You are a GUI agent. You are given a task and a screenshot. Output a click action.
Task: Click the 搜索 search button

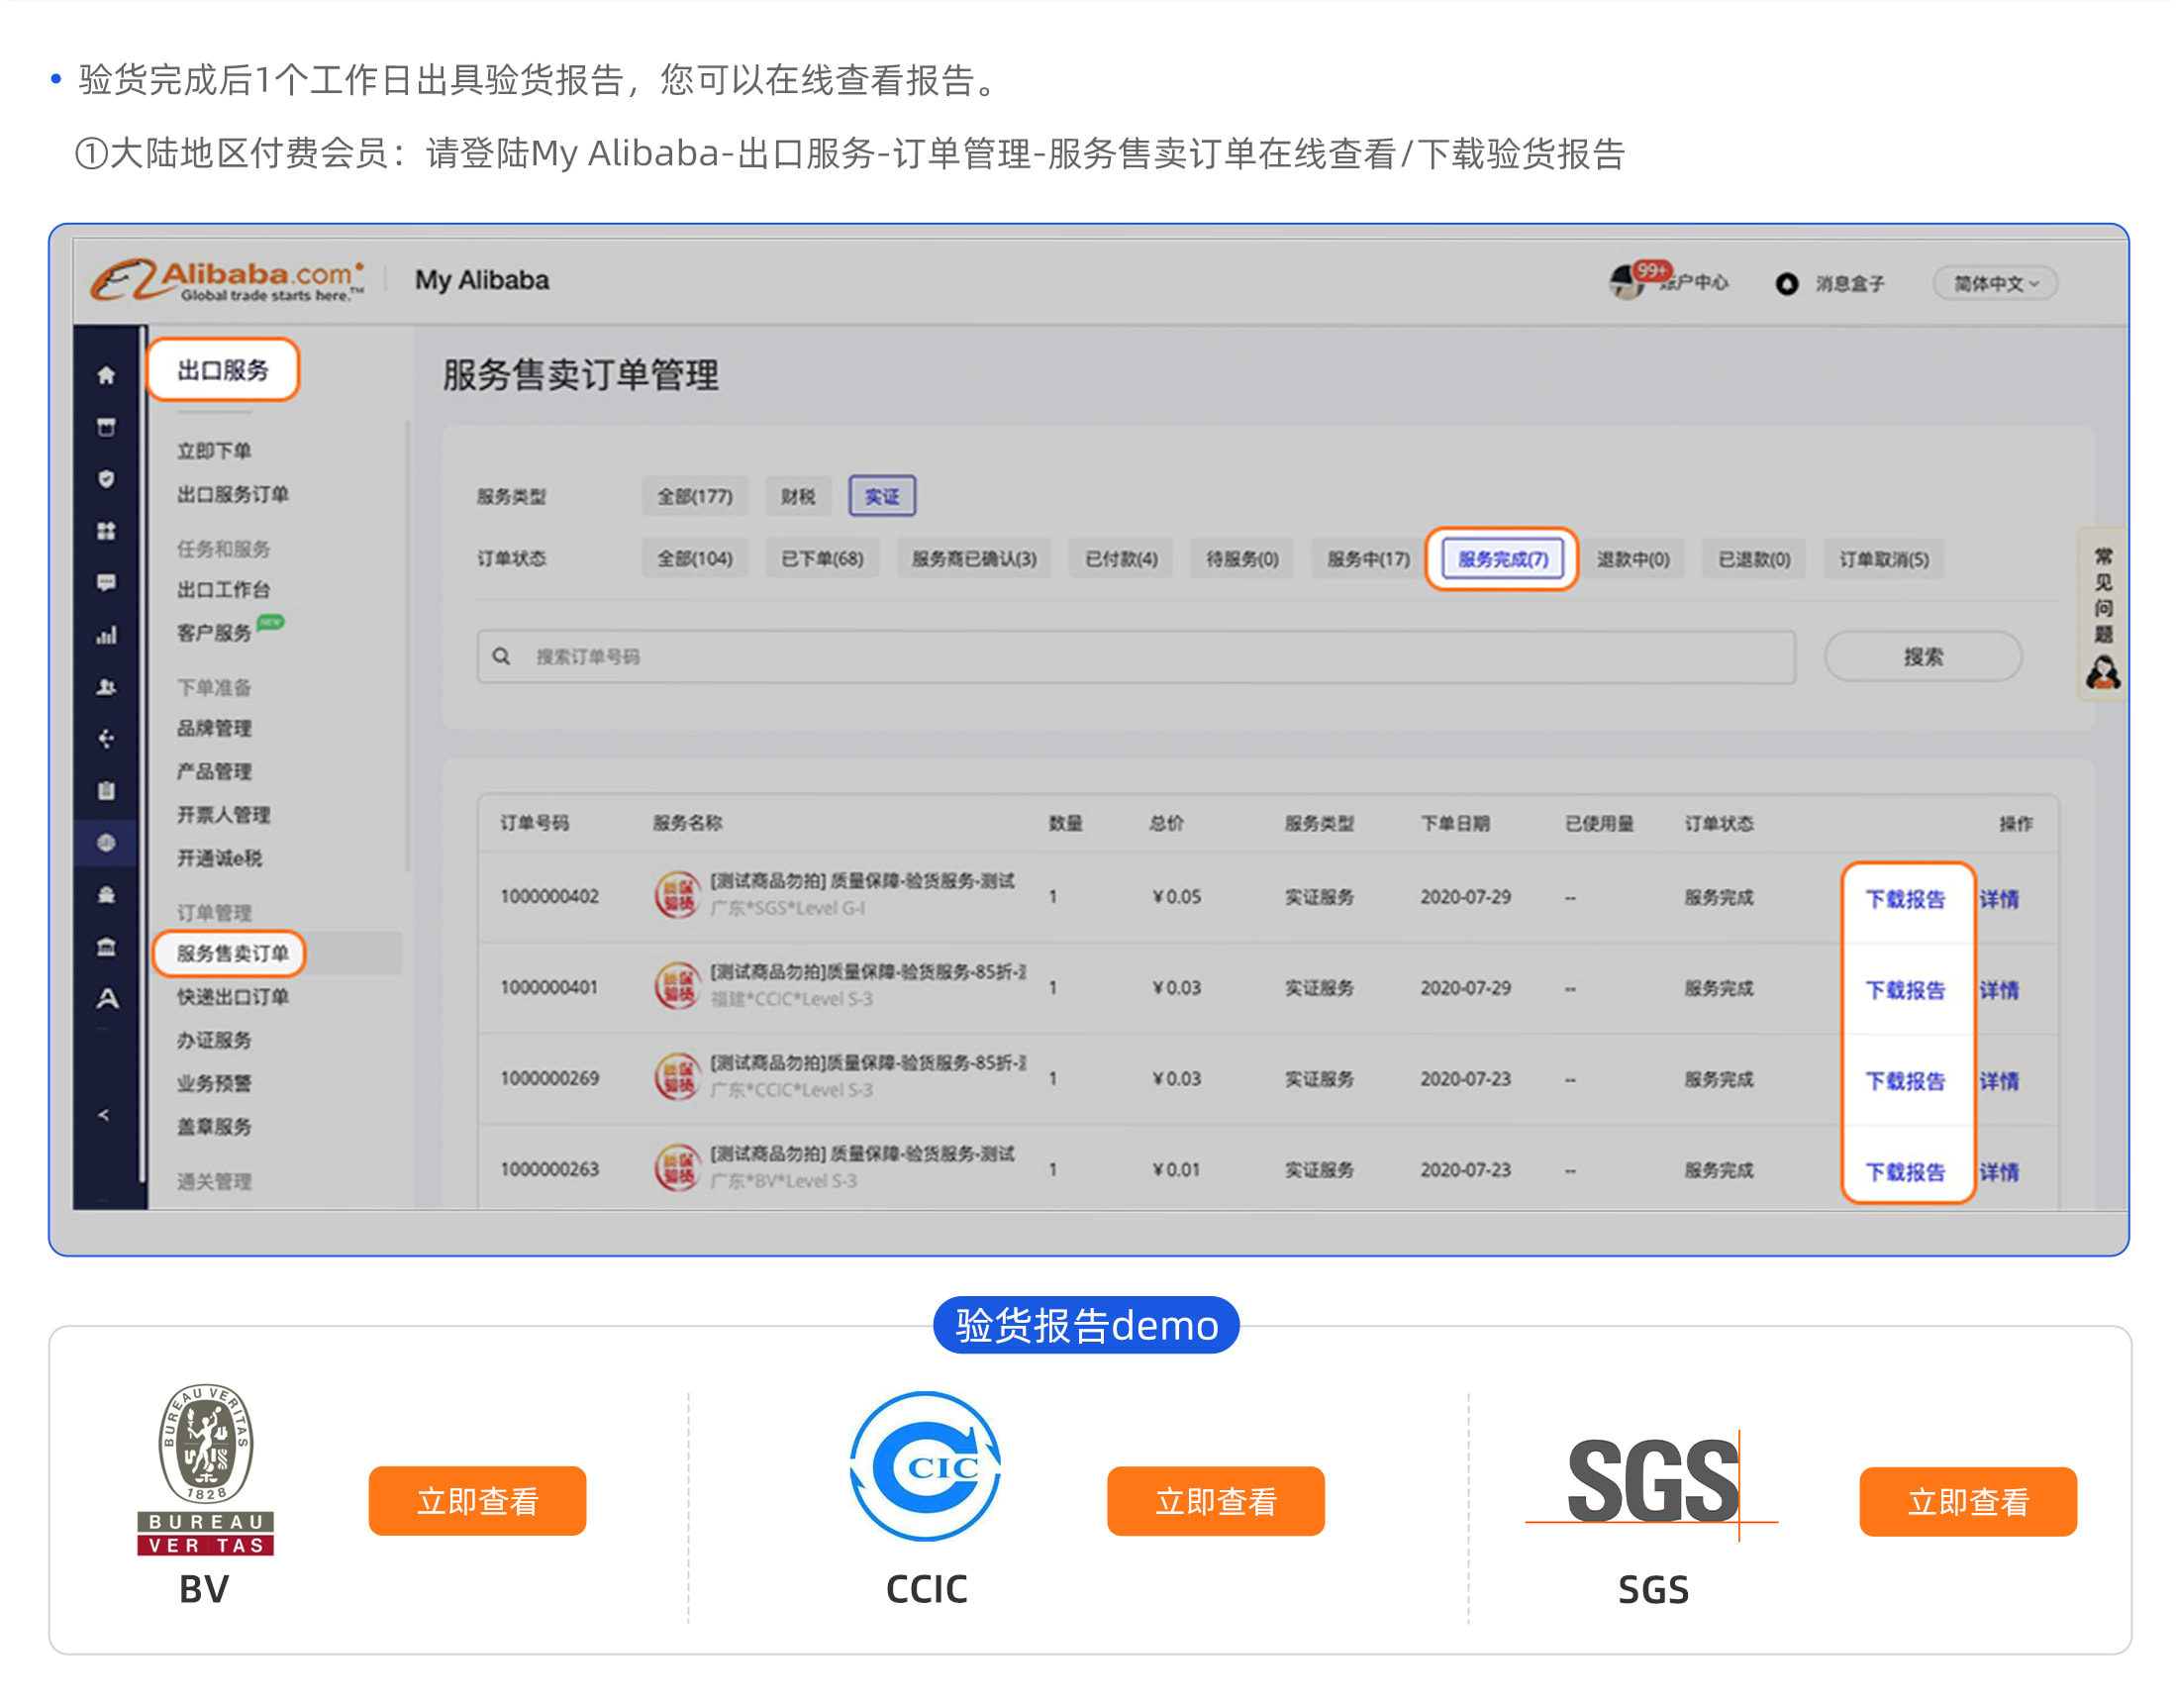tap(1921, 657)
